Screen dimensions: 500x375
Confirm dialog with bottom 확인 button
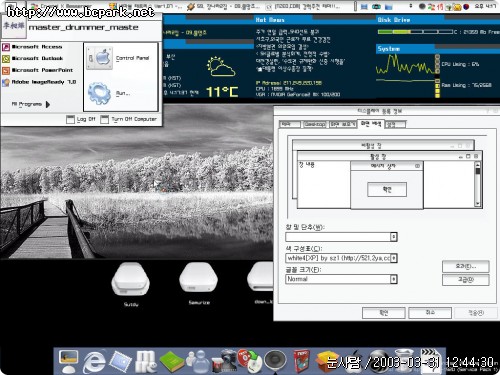pyautogui.click(x=384, y=313)
